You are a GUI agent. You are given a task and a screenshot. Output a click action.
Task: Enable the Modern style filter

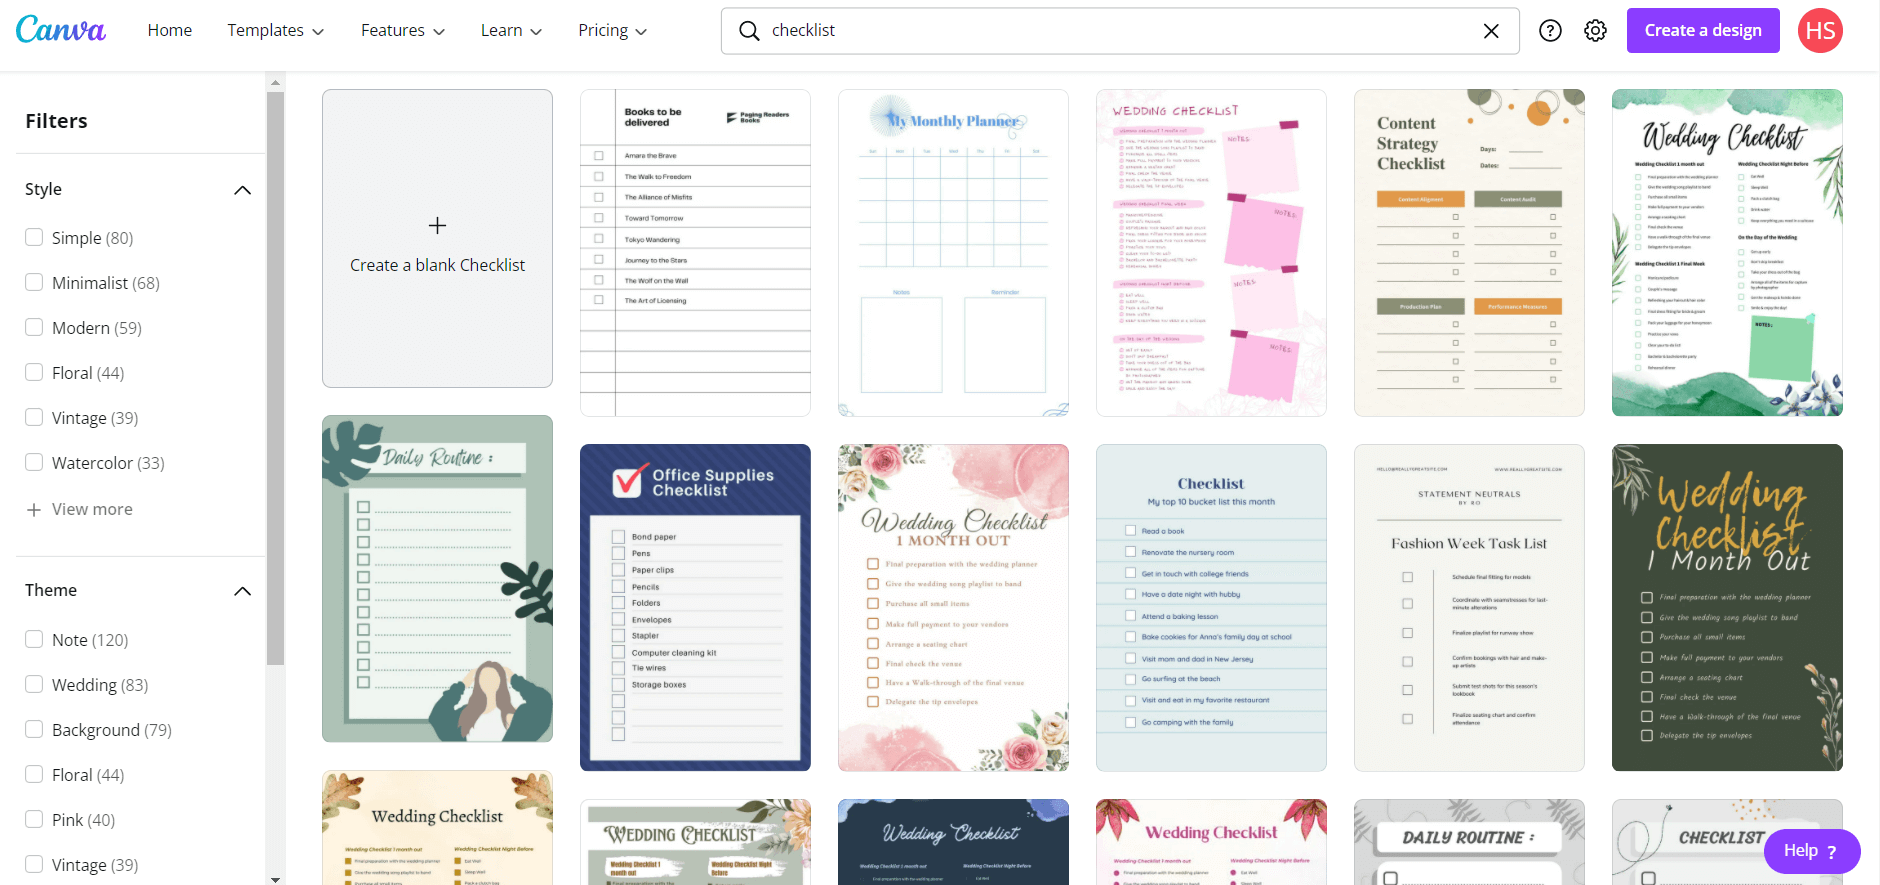34,327
